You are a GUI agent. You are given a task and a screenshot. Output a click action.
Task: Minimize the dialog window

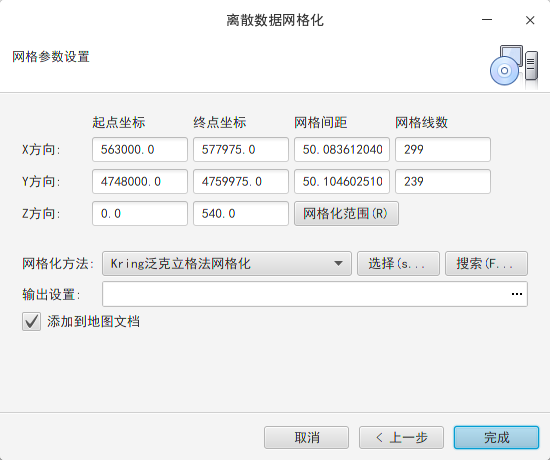click(487, 20)
